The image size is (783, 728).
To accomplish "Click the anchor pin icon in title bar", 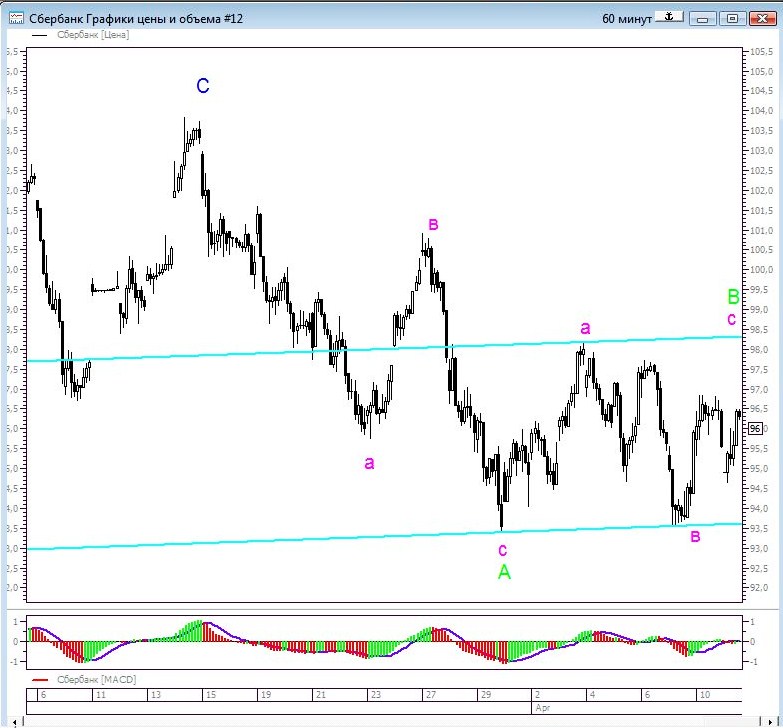I will 669,18.
